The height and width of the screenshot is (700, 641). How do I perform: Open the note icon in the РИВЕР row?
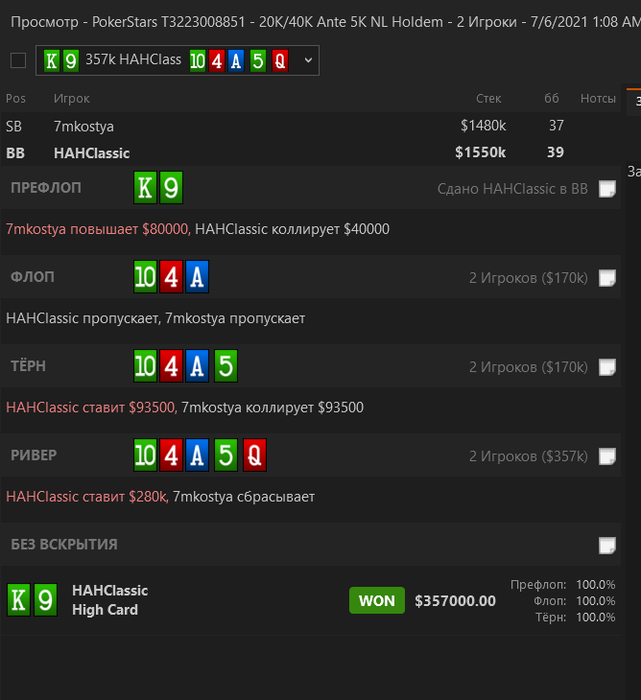[607, 456]
